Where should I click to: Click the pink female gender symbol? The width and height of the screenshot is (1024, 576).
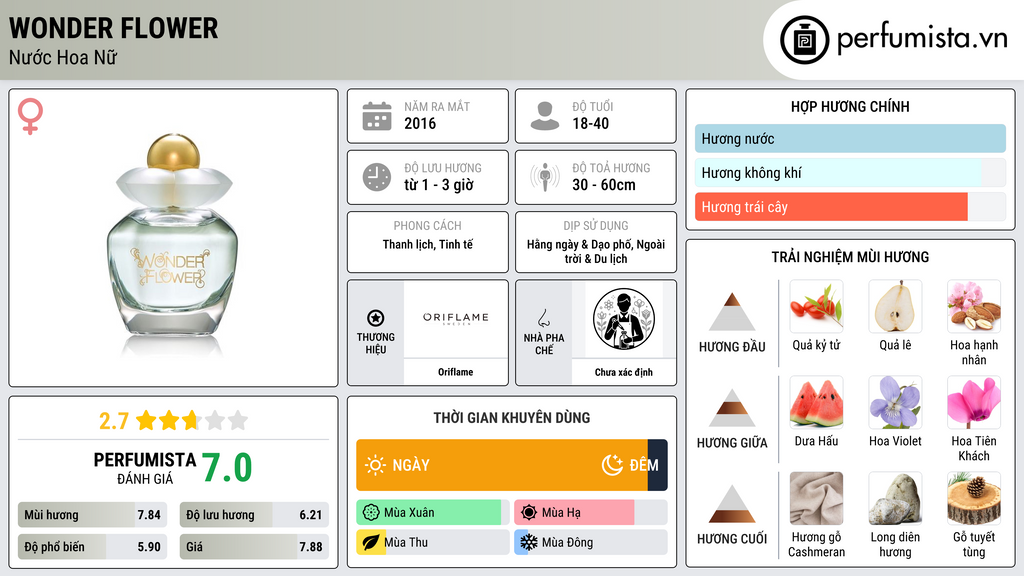tap(30, 116)
